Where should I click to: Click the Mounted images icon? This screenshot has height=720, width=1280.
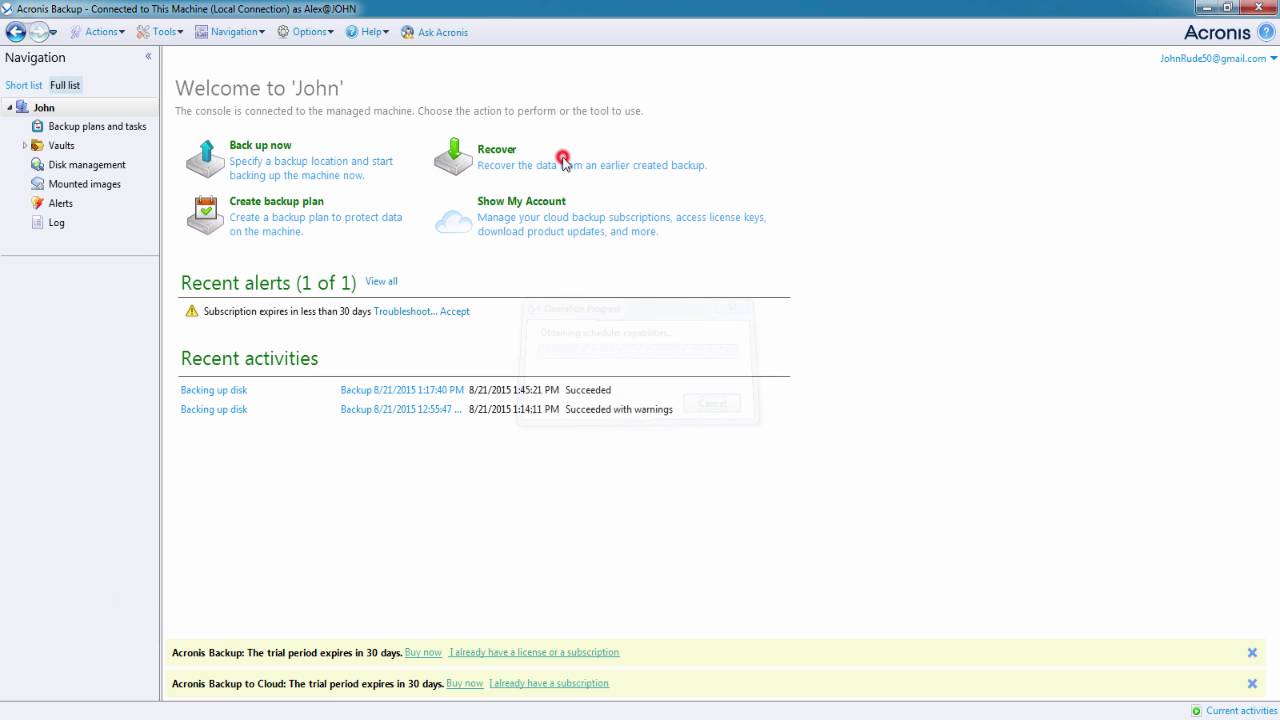pos(38,184)
